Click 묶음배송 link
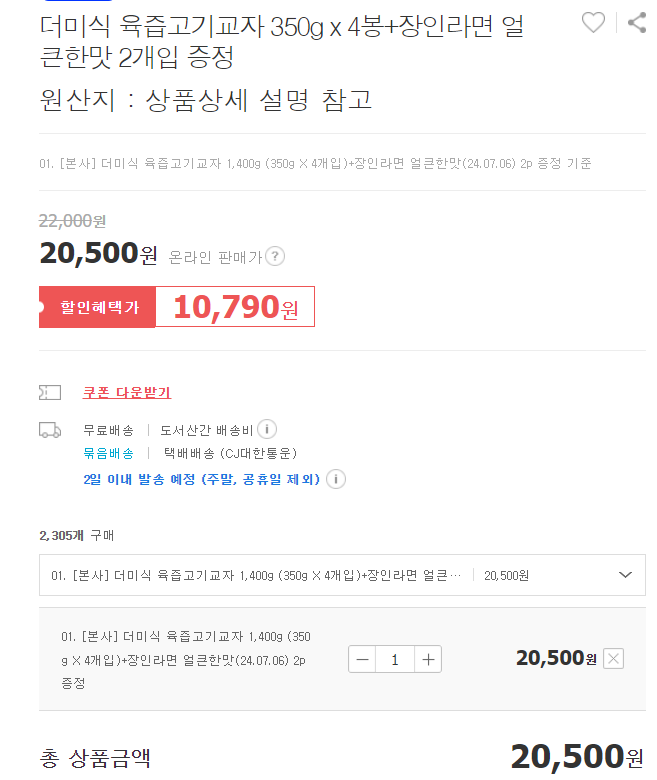 click(x=108, y=453)
